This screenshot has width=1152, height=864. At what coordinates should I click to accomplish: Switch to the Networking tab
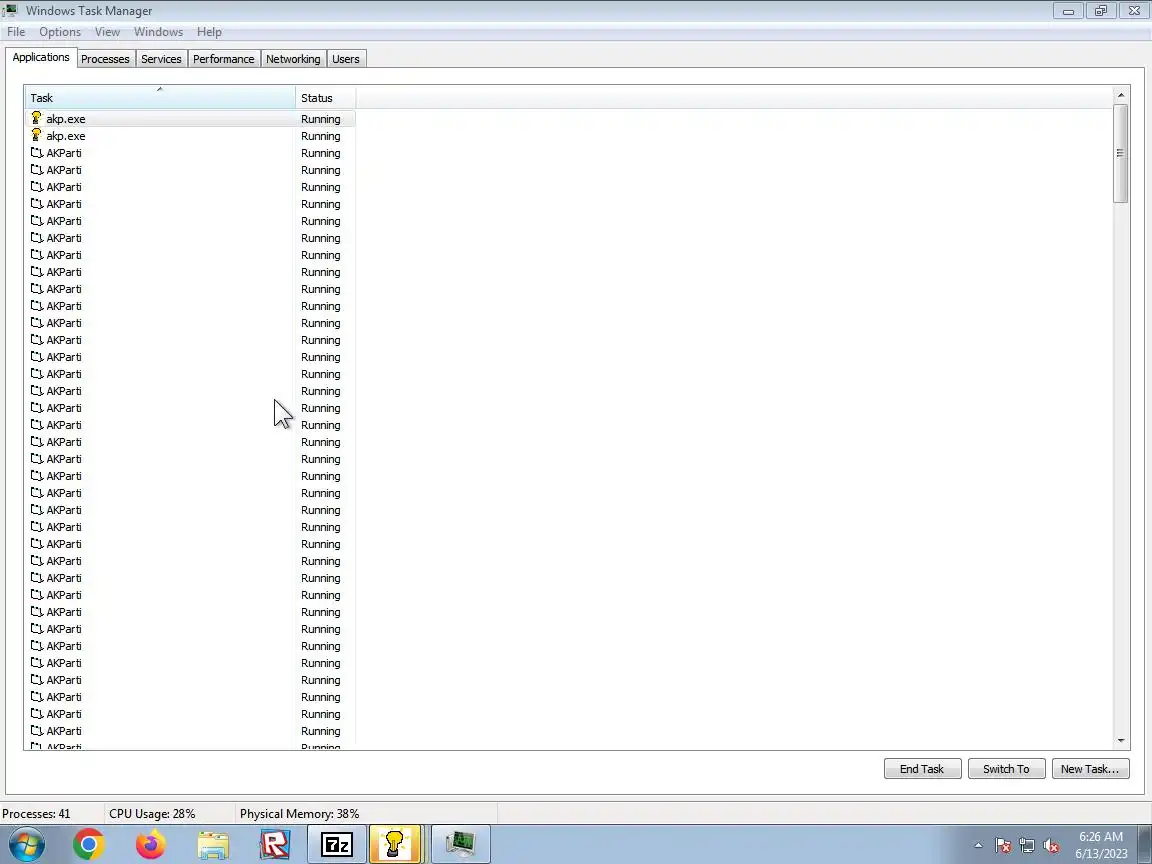tap(293, 60)
